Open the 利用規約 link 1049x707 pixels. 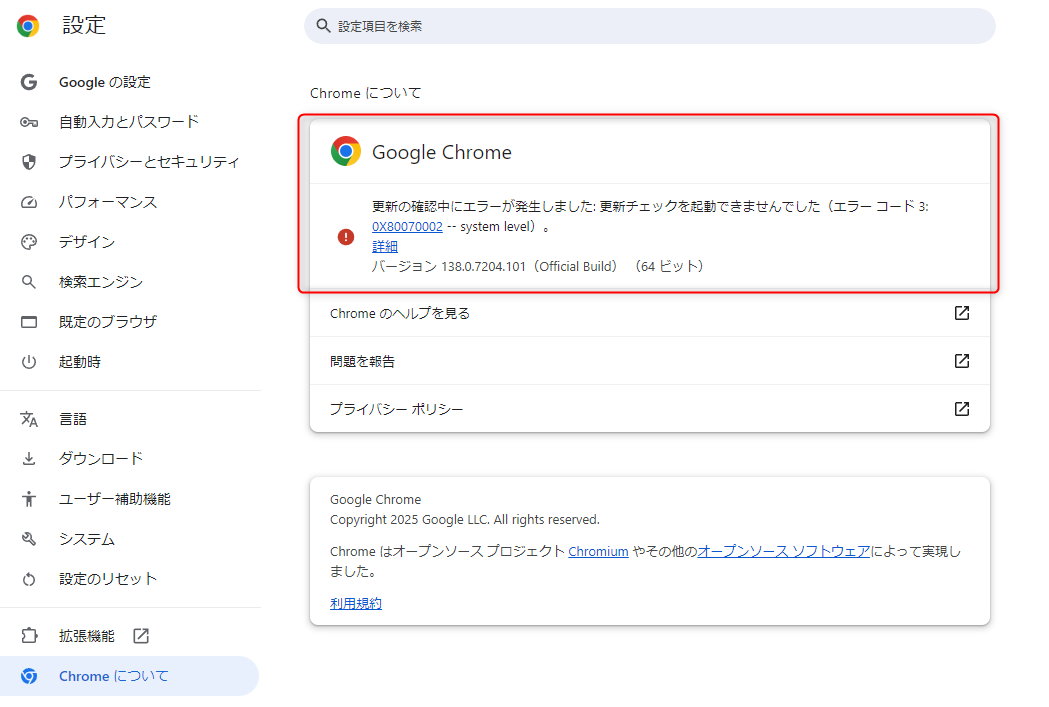(x=356, y=604)
